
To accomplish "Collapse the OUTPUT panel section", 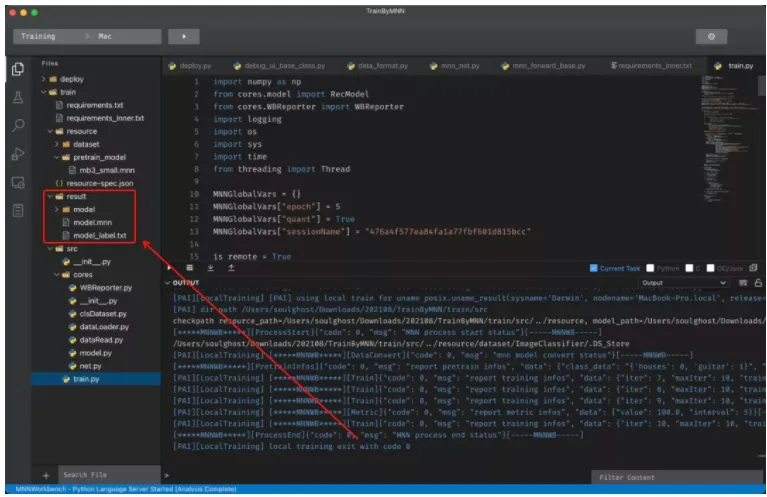I will tap(168, 283).
